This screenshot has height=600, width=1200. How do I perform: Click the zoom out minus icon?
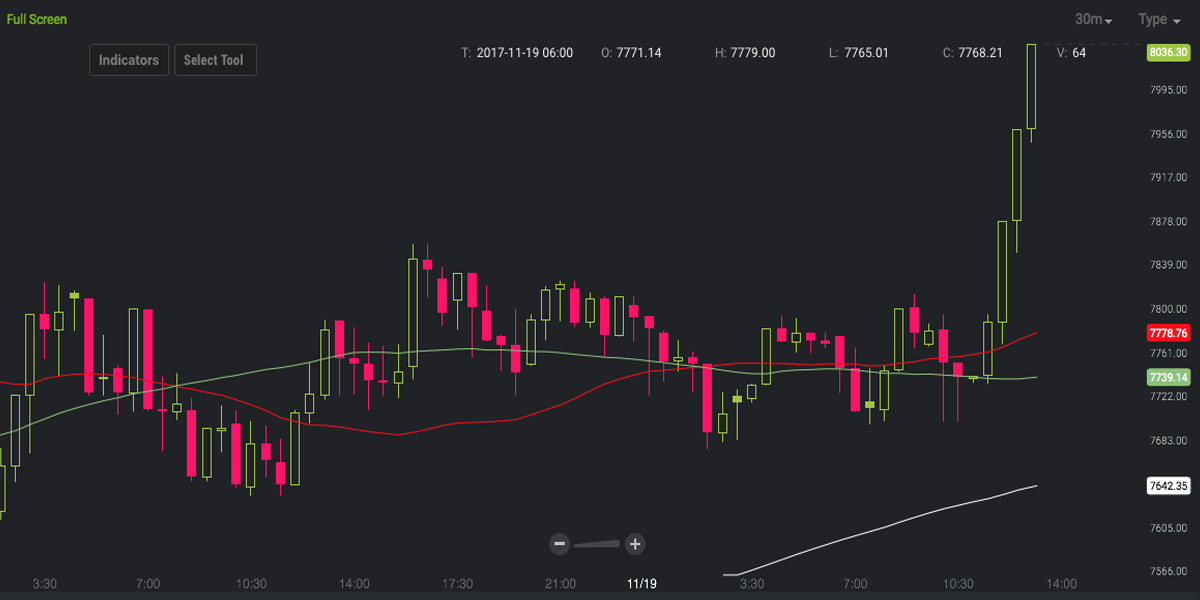(560, 544)
